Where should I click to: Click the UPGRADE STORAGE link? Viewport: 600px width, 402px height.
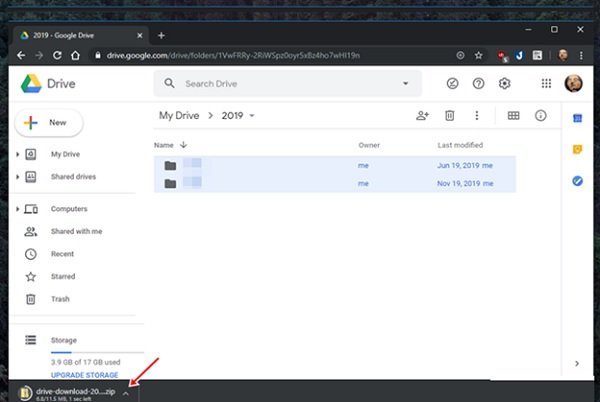tap(85, 375)
